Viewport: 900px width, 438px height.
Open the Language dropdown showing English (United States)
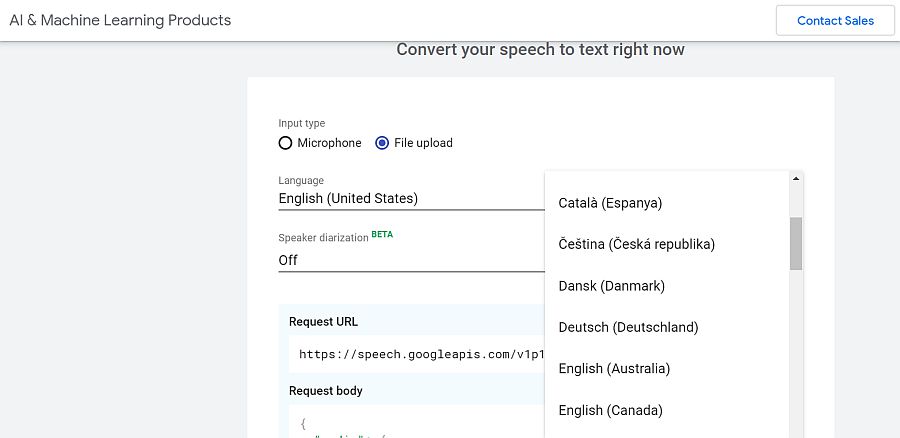click(x=410, y=198)
